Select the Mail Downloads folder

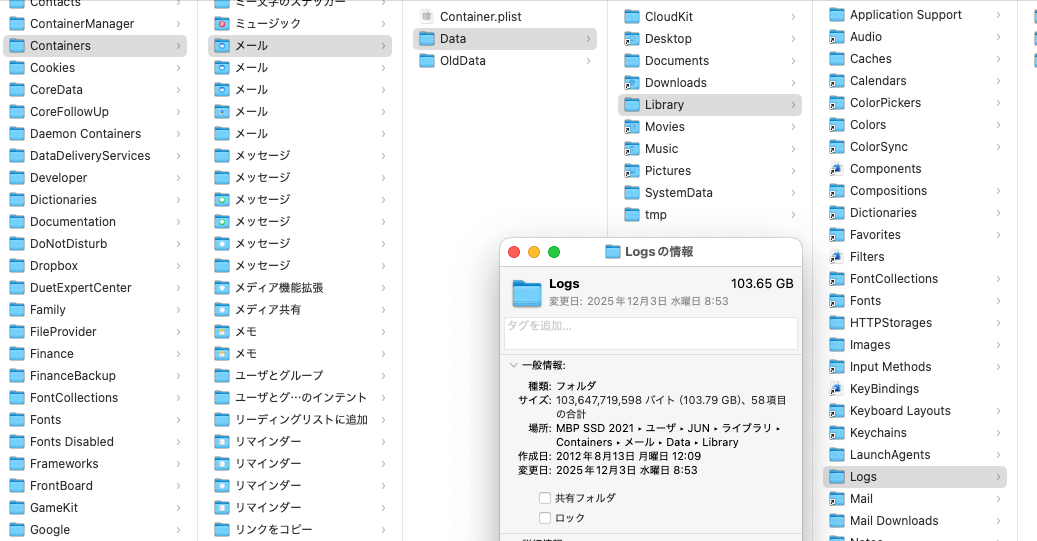click(x=893, y=521)
